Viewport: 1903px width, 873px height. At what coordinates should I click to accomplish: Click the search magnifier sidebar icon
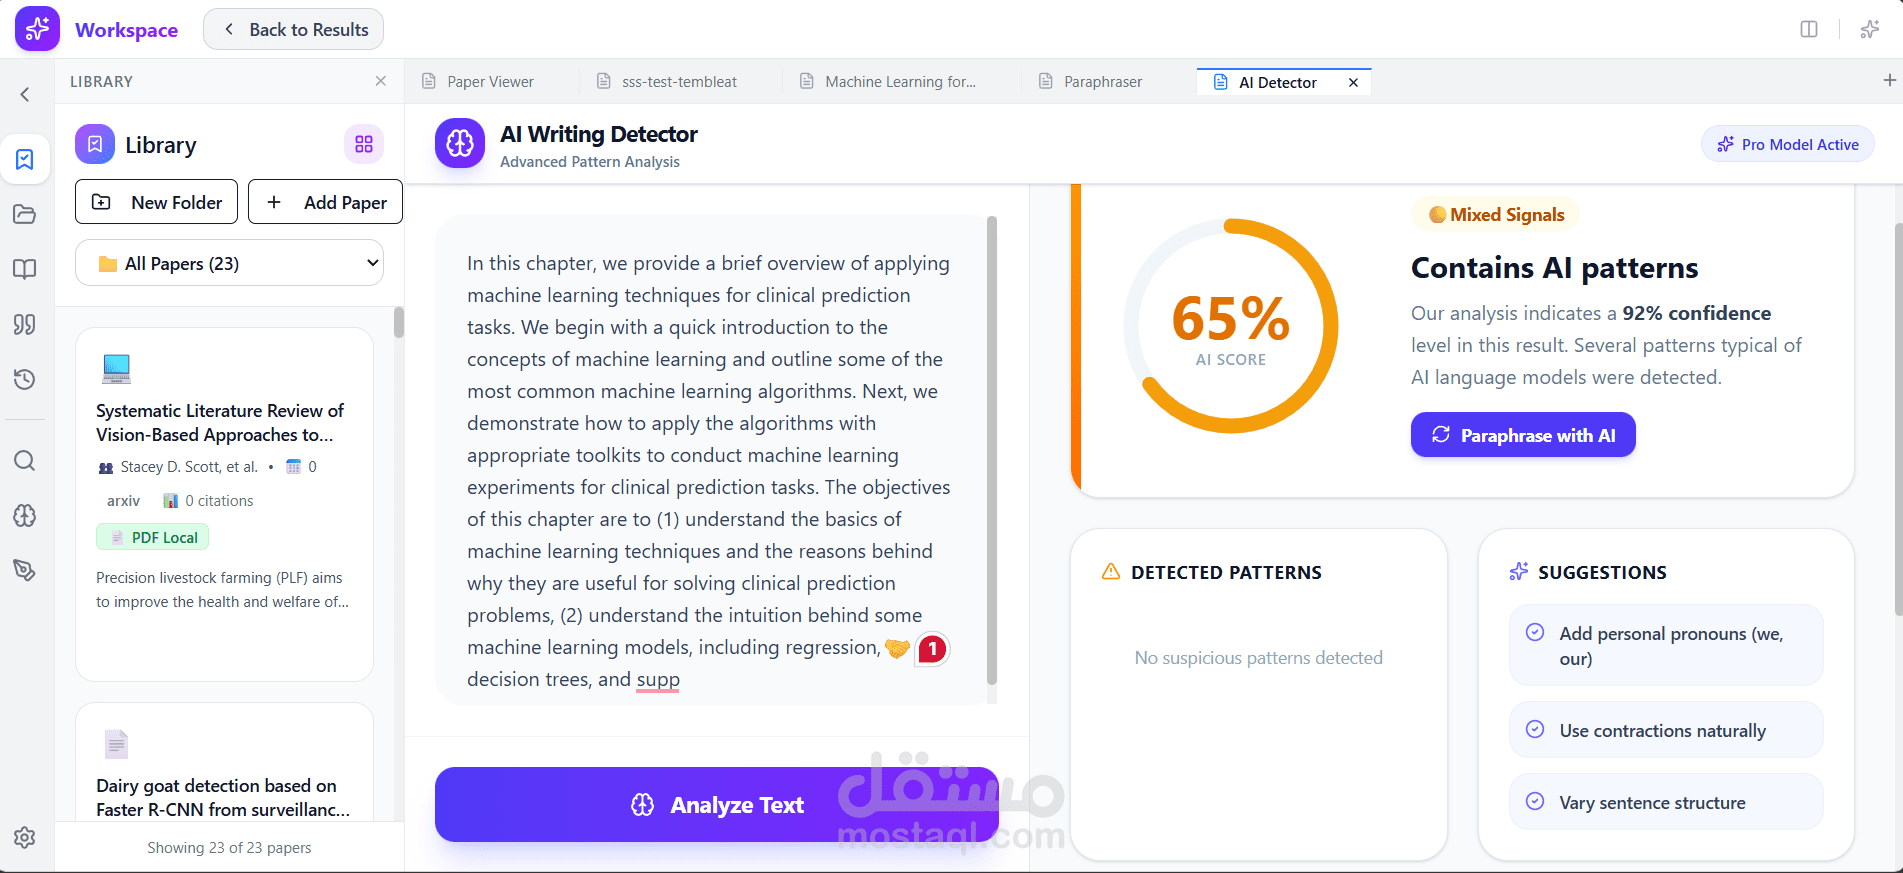pos(25,460)
